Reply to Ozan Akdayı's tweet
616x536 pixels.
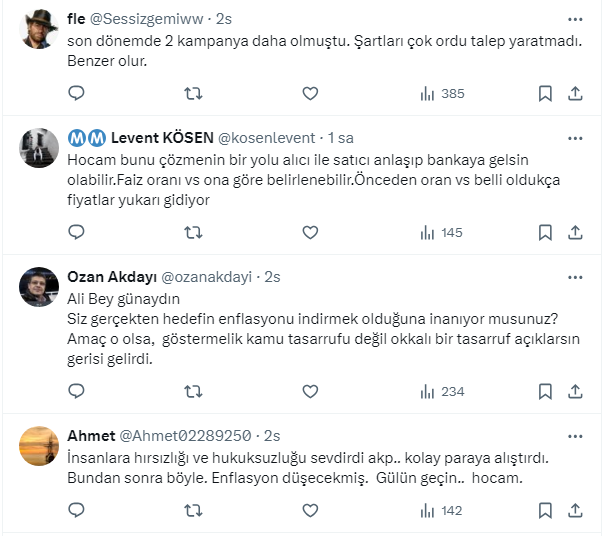click(77, 392)
